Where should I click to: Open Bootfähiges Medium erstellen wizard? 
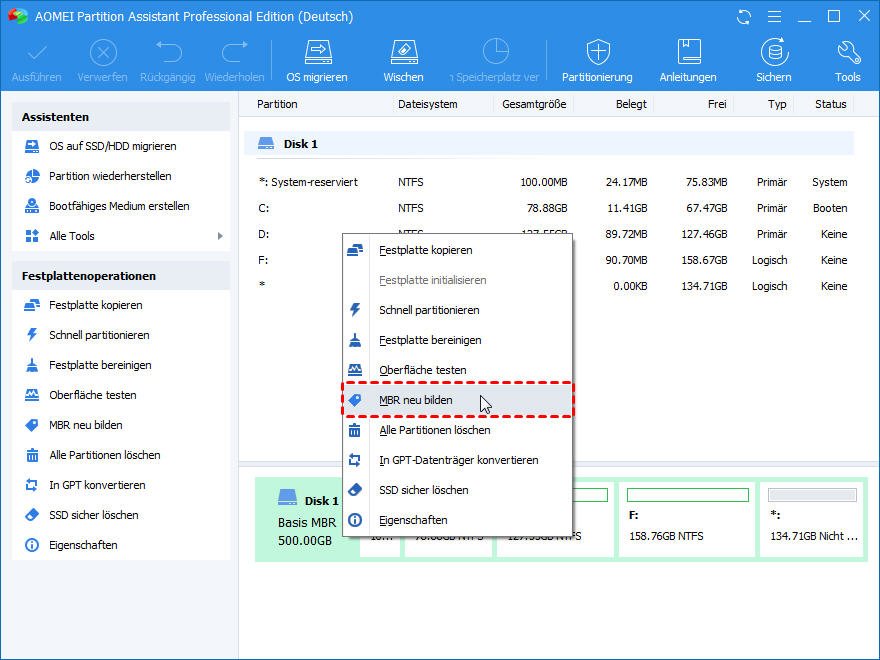119,206
